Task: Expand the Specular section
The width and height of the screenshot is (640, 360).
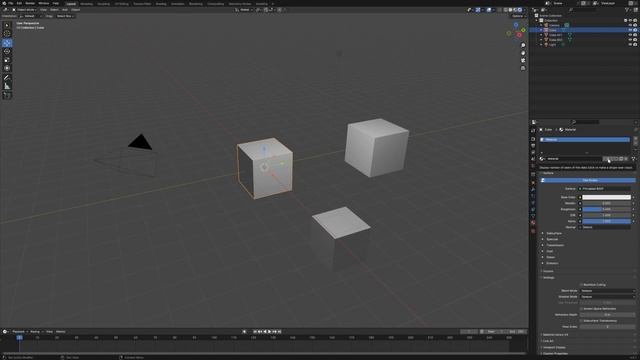Action: (552, 240)
